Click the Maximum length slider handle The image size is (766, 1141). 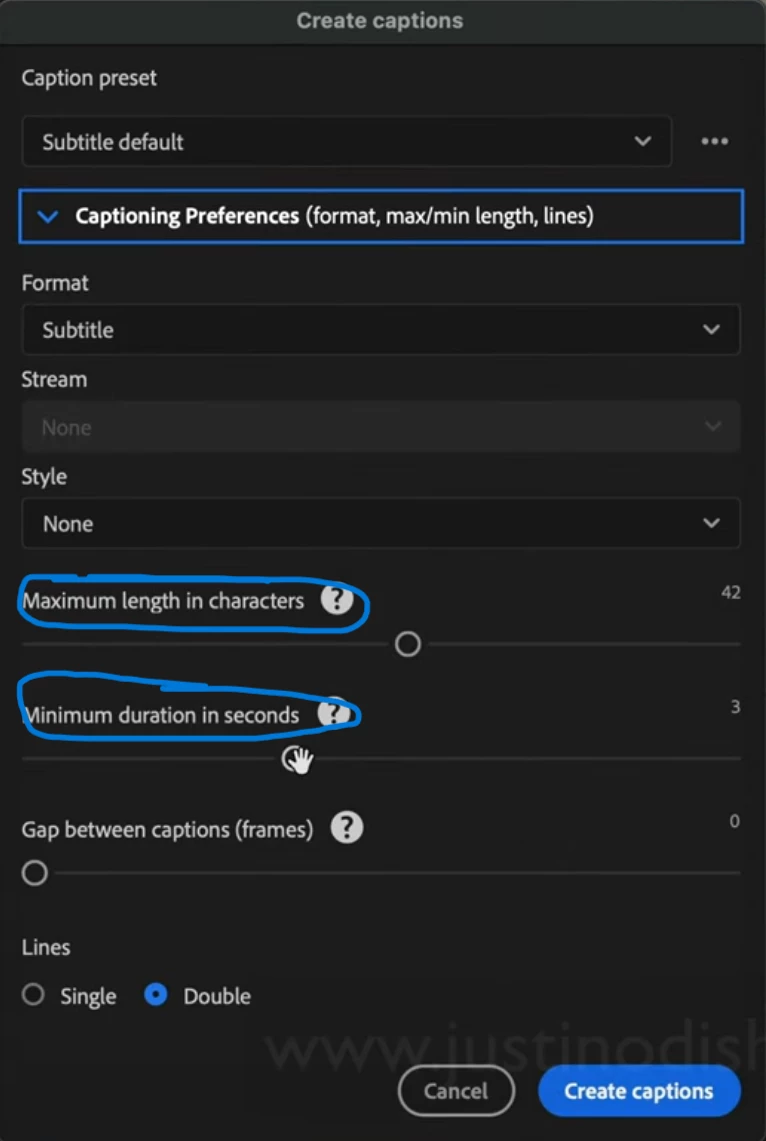coord(408,645)
